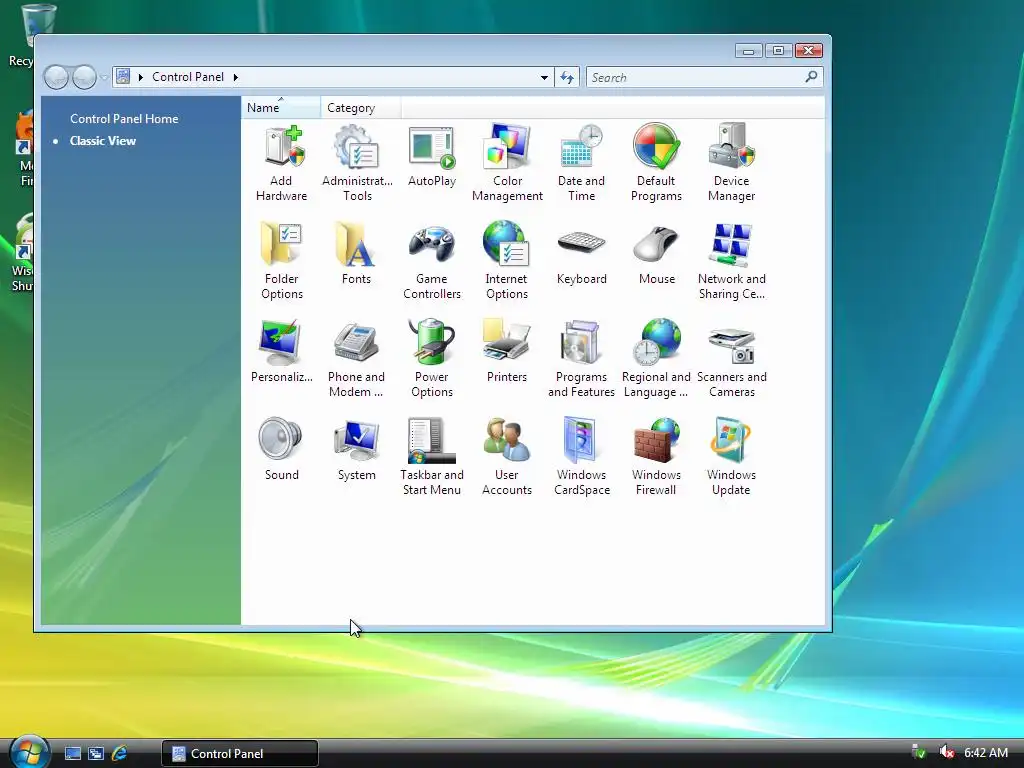Image resolution: width=1024 pixels, height=768 pixels.
Task: Click the Control Panel breadcrumb text
Action: [188, 77]
